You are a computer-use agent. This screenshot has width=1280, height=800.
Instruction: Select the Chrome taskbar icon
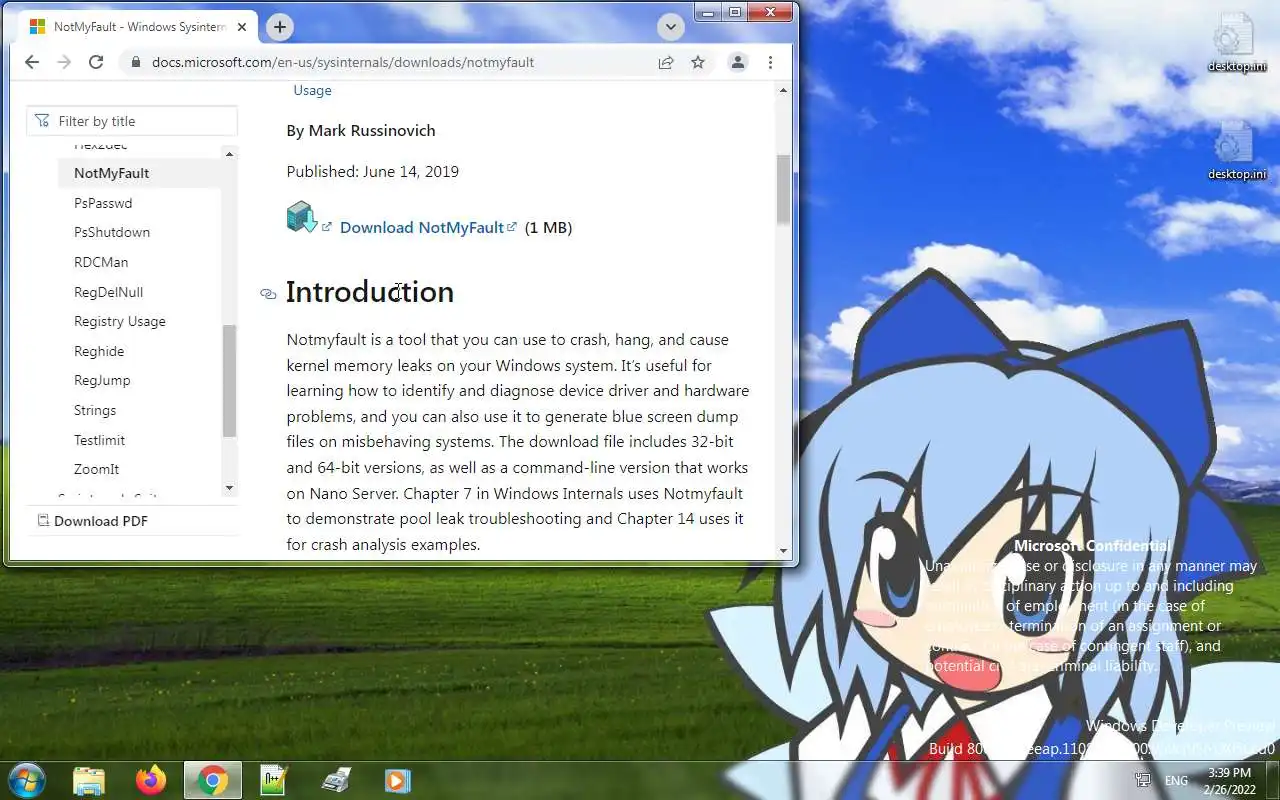tap(212, 780)
